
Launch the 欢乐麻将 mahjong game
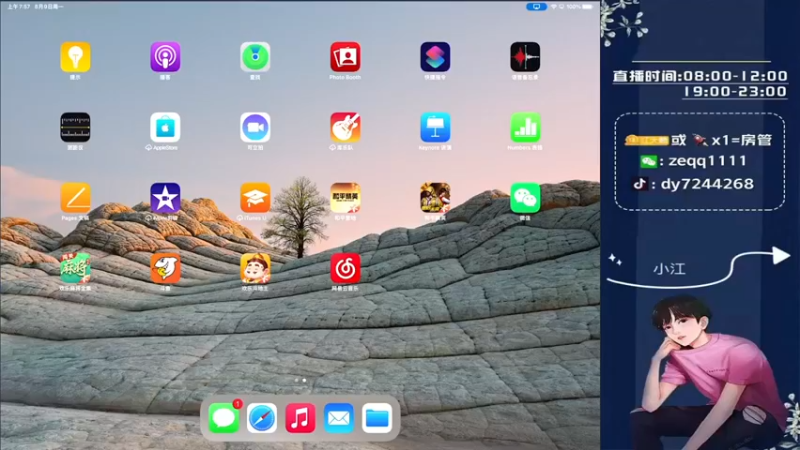[76, 268]
